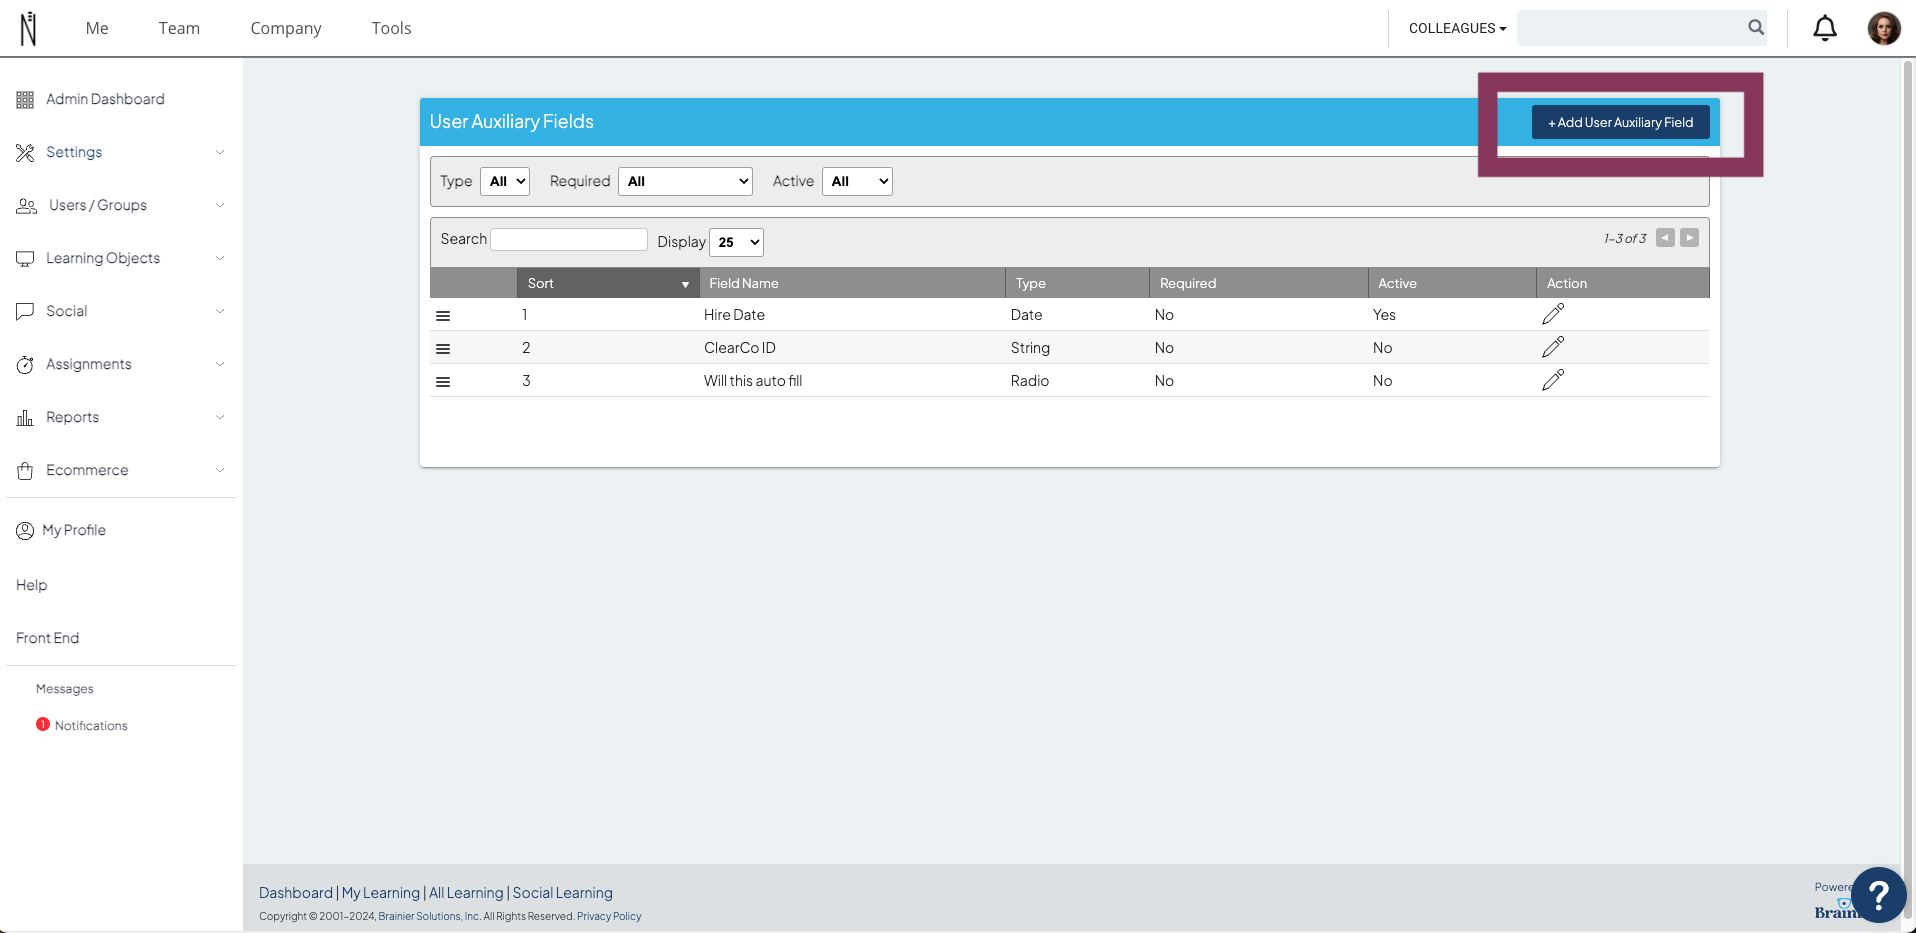The width and height of the screenshot is (1916, 933).
Task: Click the Type column header
Action: (x=1077, y=283)
